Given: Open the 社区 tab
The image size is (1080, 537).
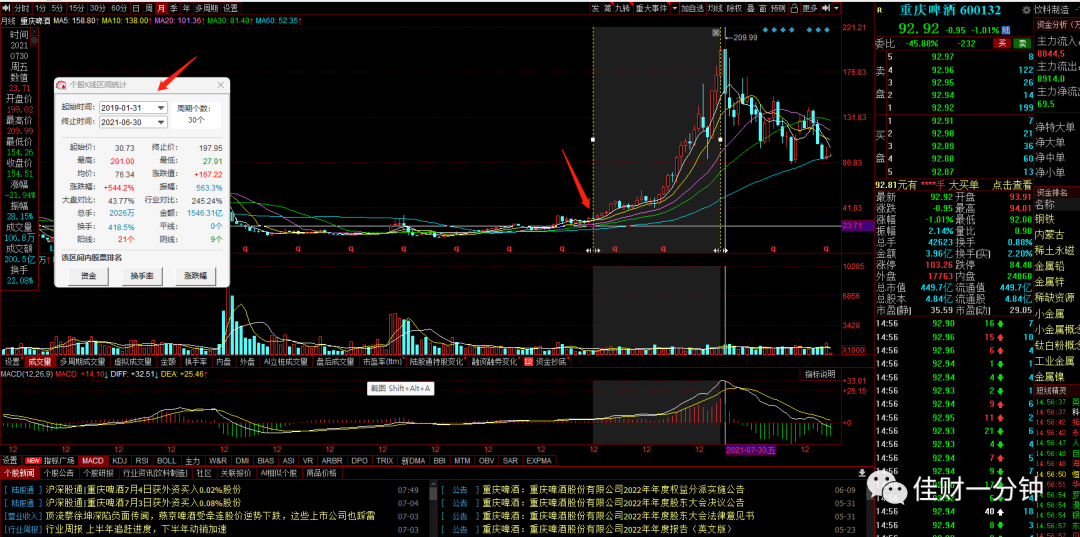Looking at the screenshot, I should (x=204, y=473).
